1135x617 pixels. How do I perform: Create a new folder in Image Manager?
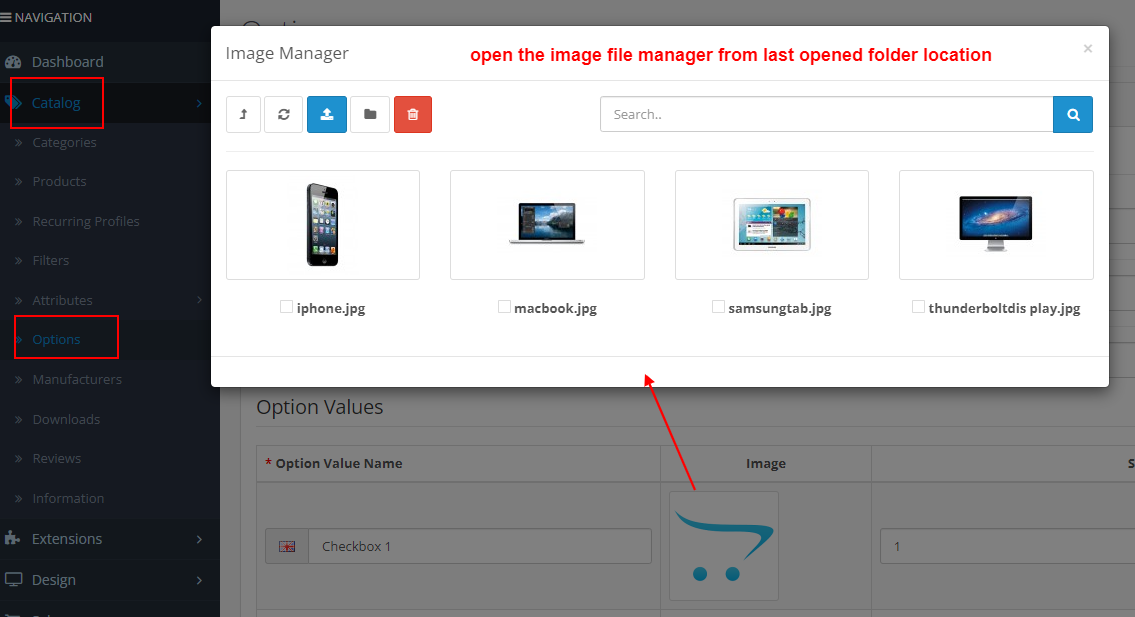(x=369, y=114)
